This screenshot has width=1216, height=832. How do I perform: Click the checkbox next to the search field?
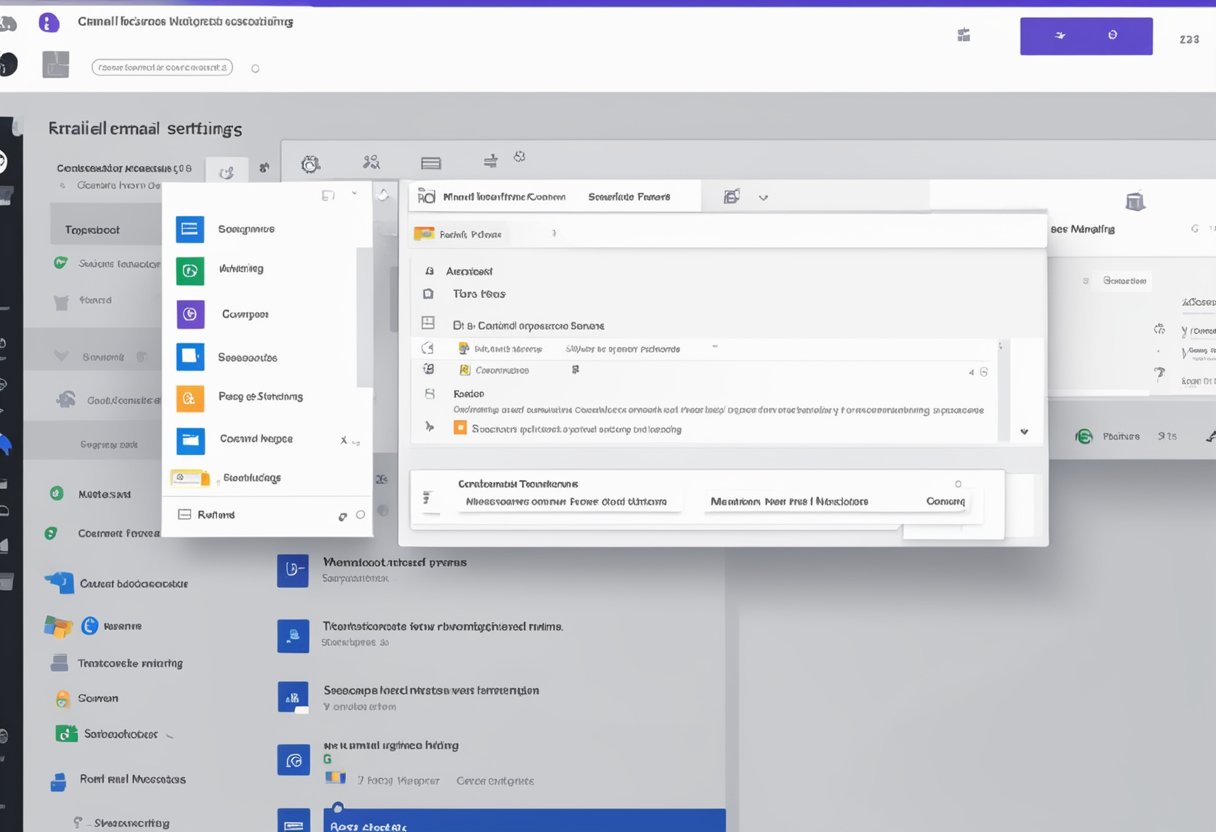255,68
